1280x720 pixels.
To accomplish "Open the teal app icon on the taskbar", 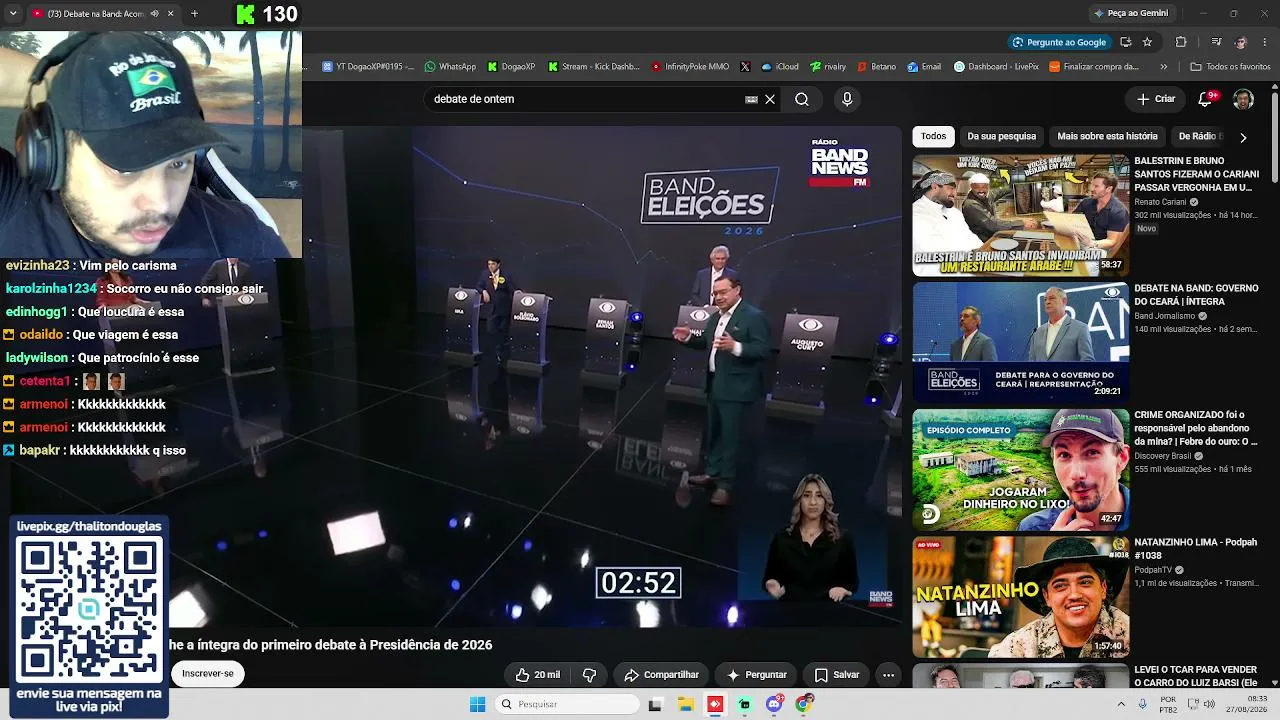I will pyautogui.click(x=744, y=704).
